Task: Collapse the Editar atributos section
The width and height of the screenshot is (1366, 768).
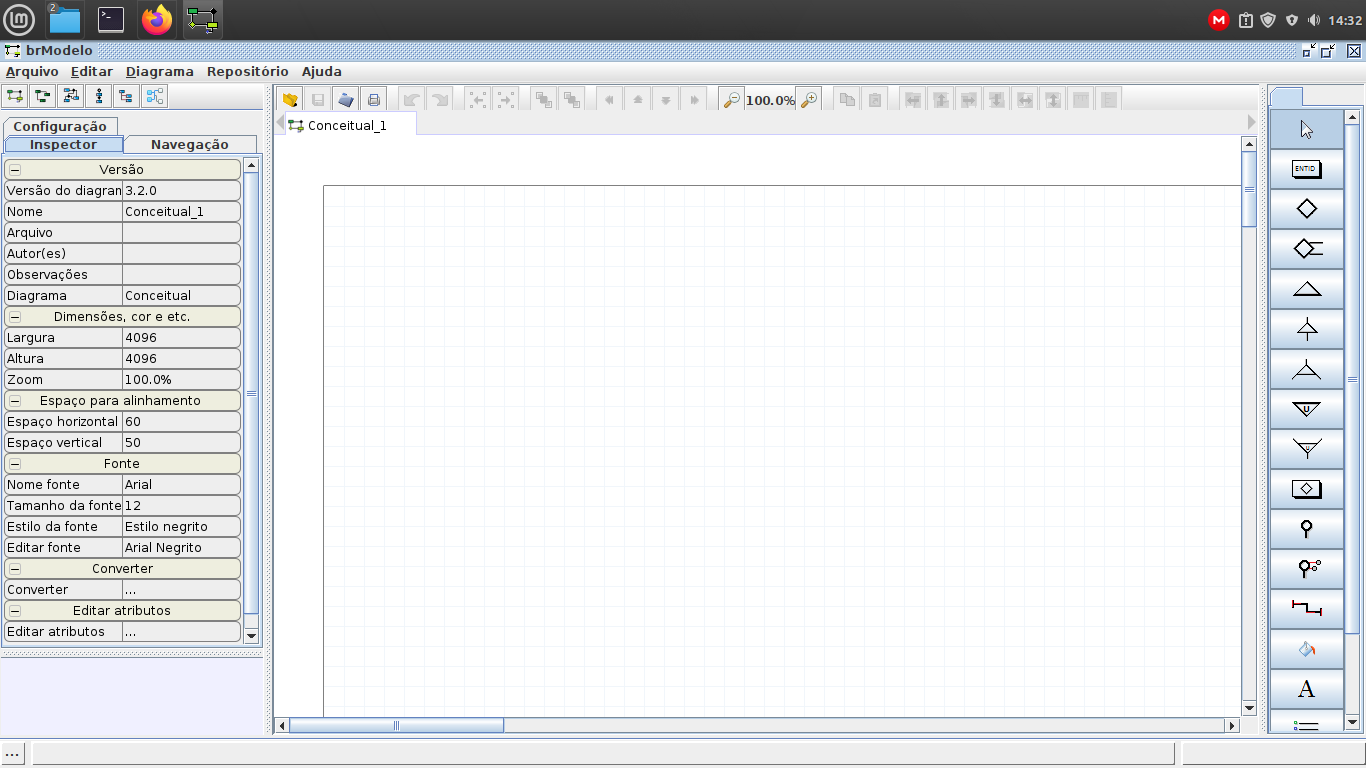Action: point(15,611)
